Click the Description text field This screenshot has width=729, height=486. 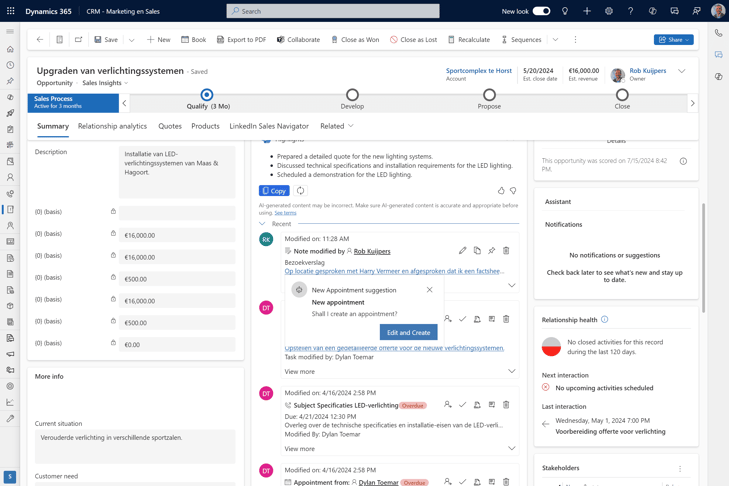[x=177, y=173]
